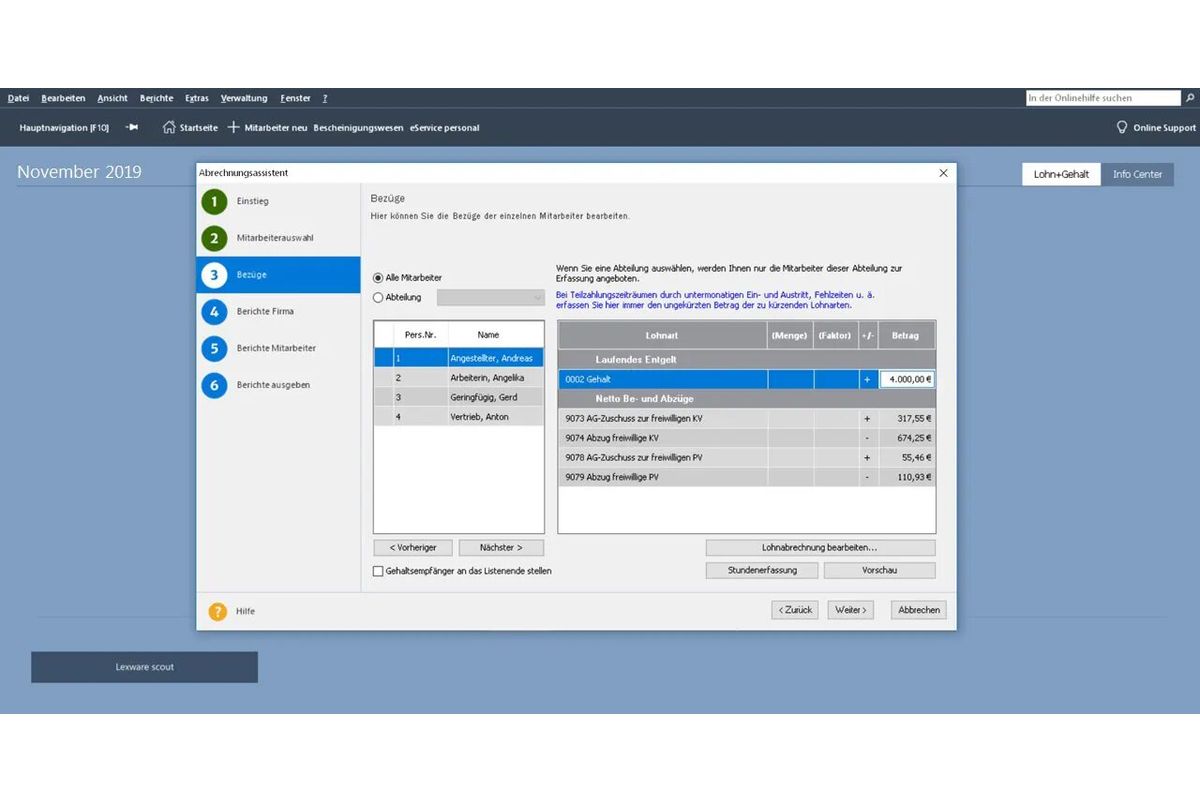Click the Hauptnavigation [F10] item

pyautogui.click(x=64, y=128)
